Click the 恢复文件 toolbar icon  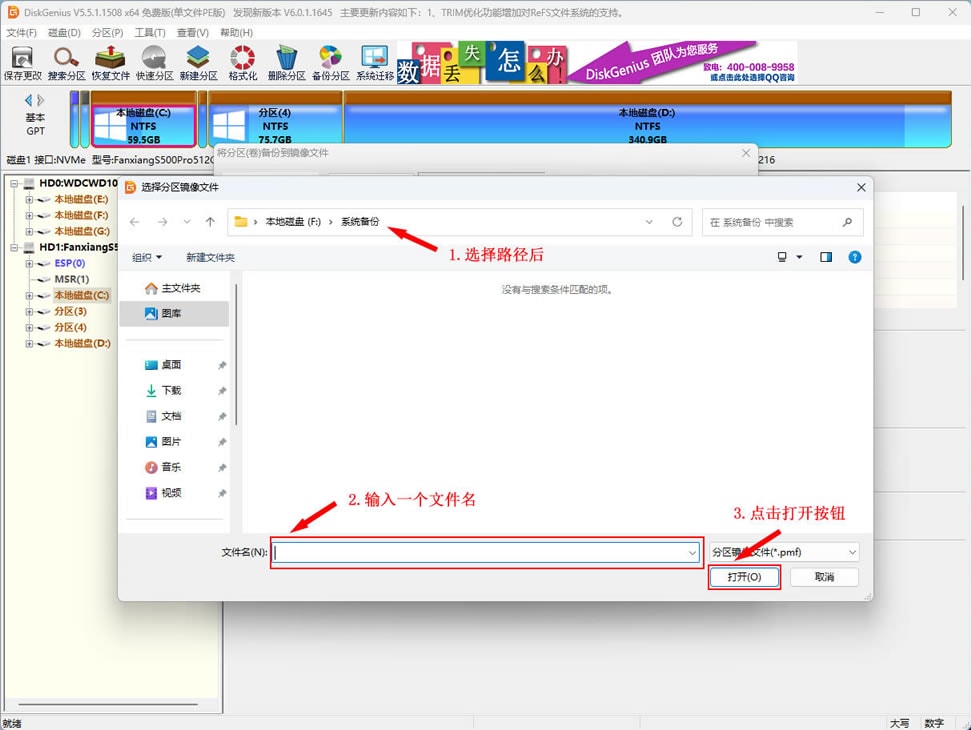click(x=110, y=62)
